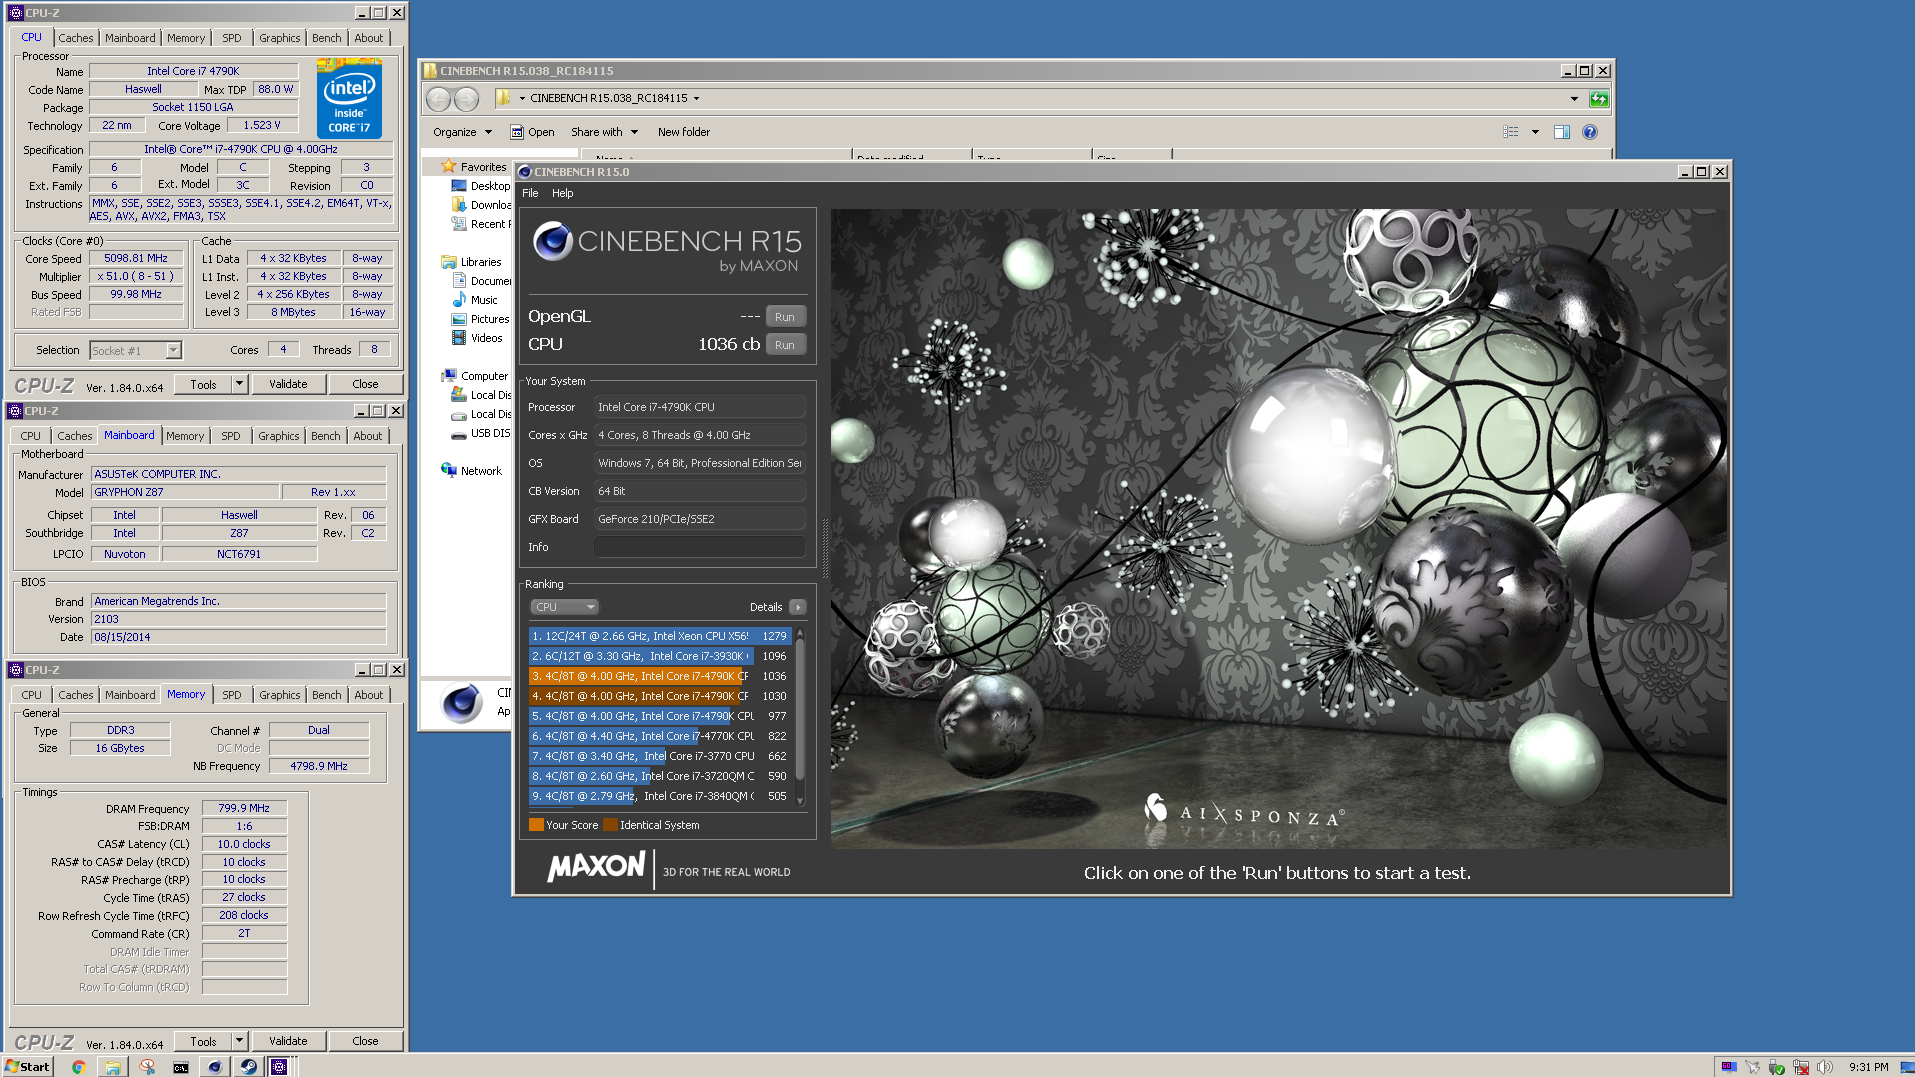The image size is (1915, 1077).
Task: Expand the Explorer address bar history dropdown
Action: [x=1574, y=99]
